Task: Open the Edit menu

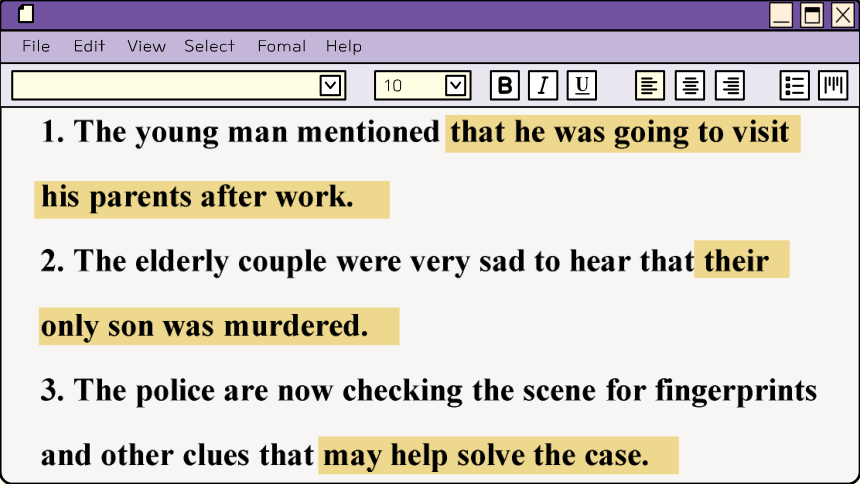Action: pos(89,46)
